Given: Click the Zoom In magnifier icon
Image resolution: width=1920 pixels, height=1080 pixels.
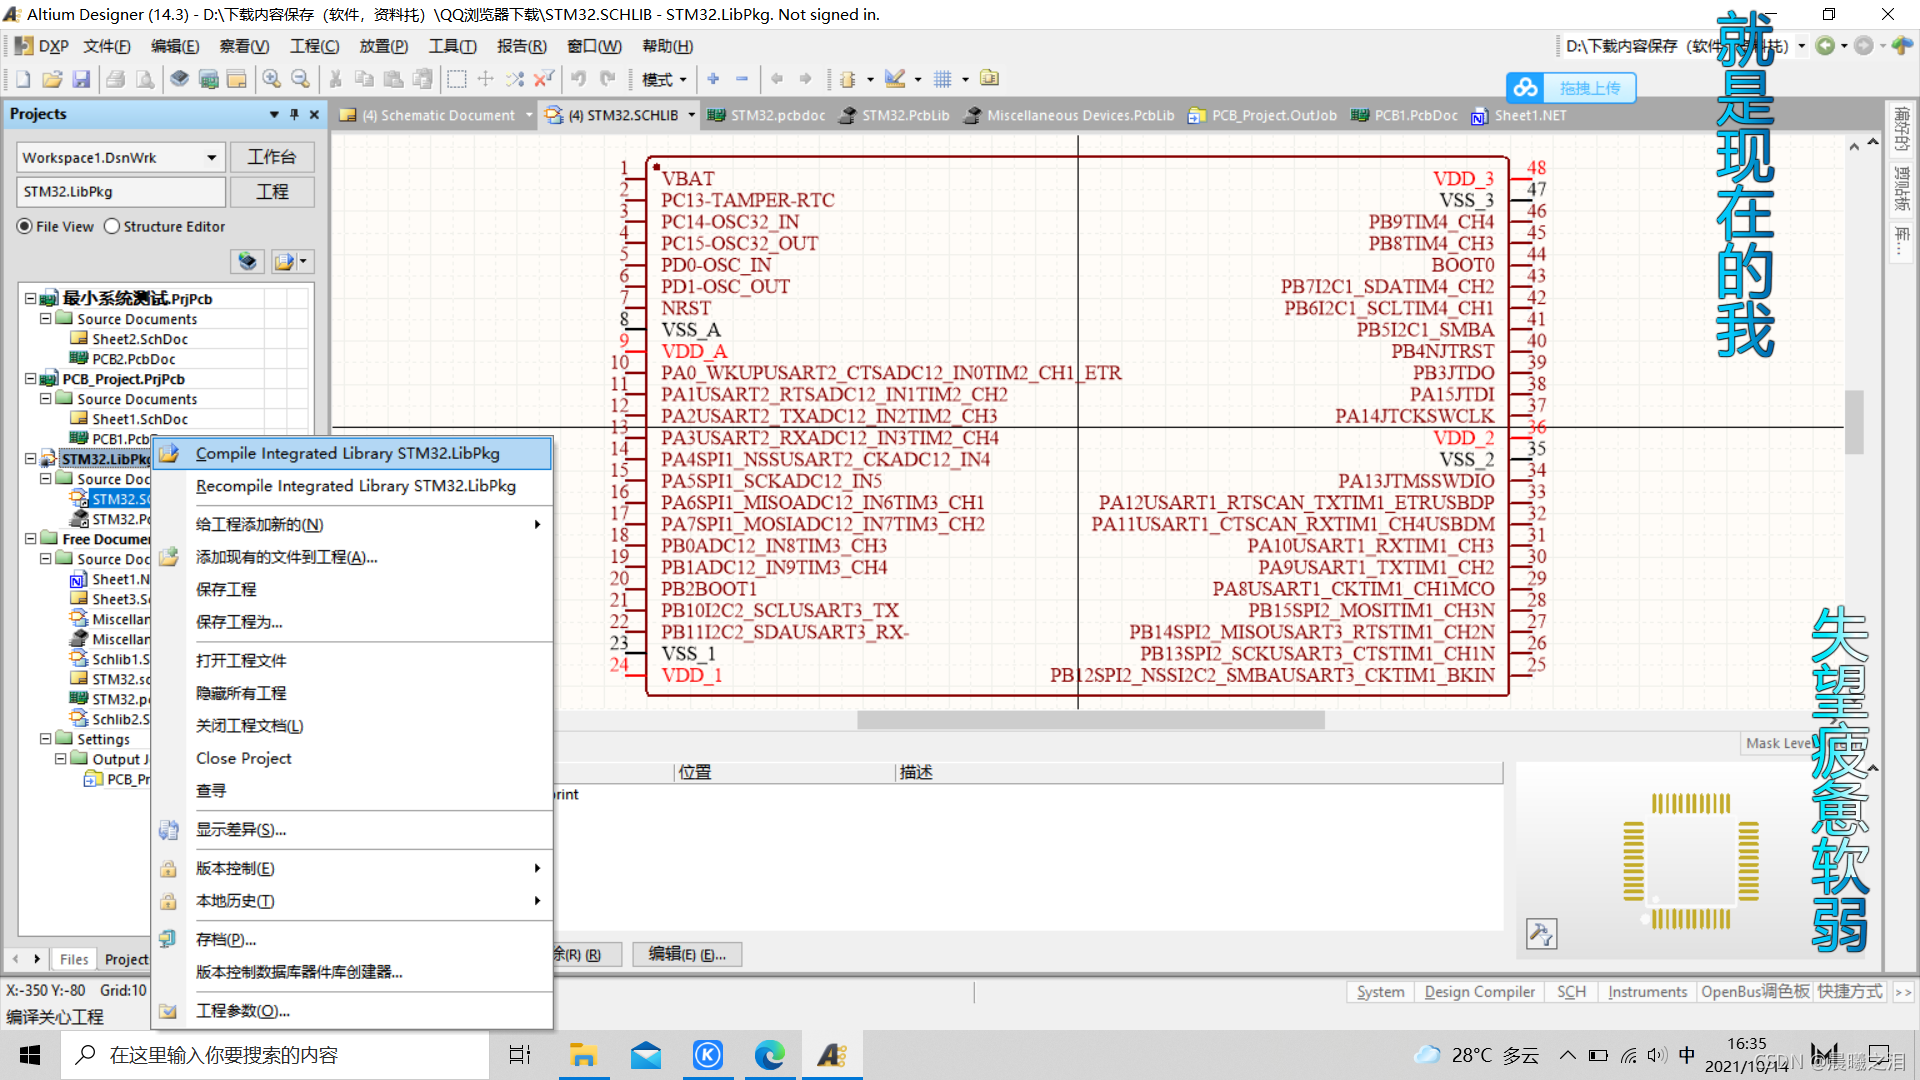Looking at the screenshot, I should tap(271, 79).
